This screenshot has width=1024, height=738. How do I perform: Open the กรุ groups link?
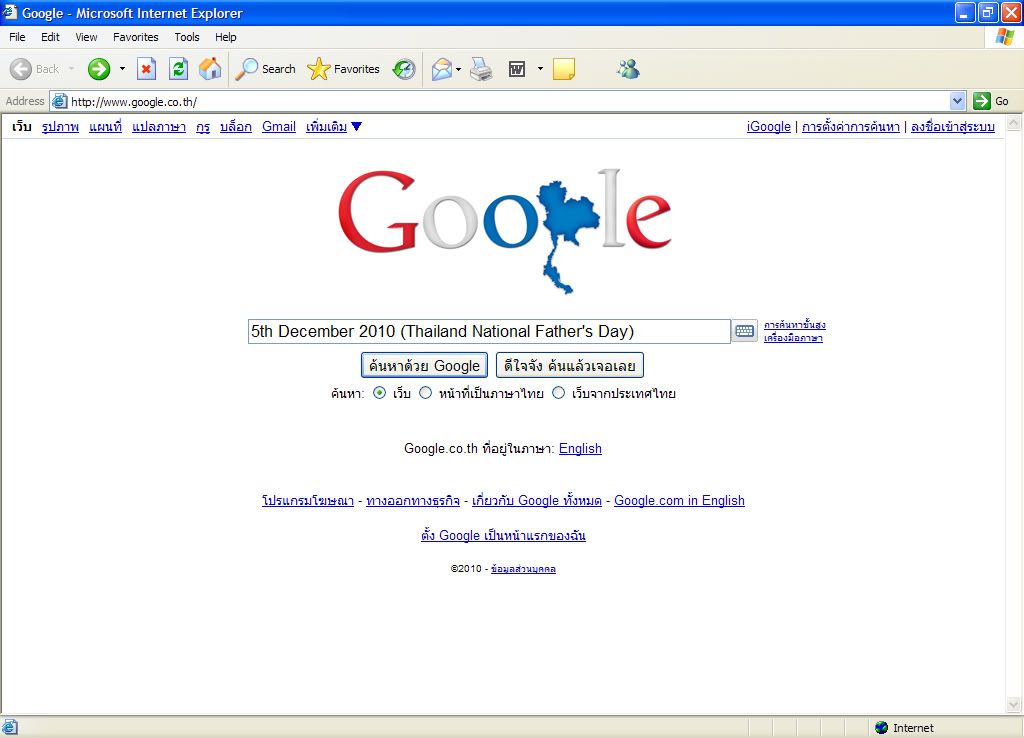(203, 127)
